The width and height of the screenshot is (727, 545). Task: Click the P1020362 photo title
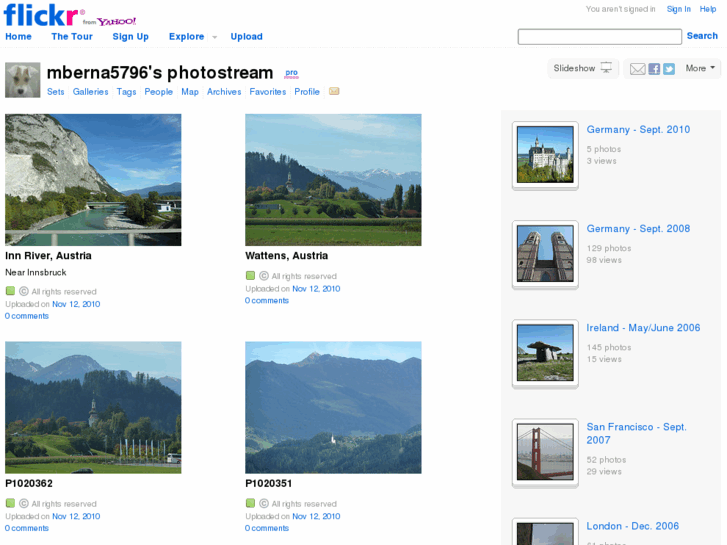pyautogui.click(x=29, y=483)
